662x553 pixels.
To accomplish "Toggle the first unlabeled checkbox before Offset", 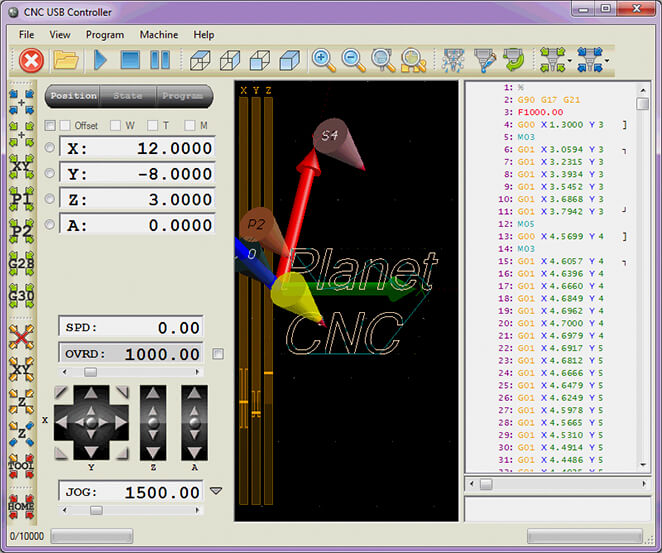I will coord(50,125).
